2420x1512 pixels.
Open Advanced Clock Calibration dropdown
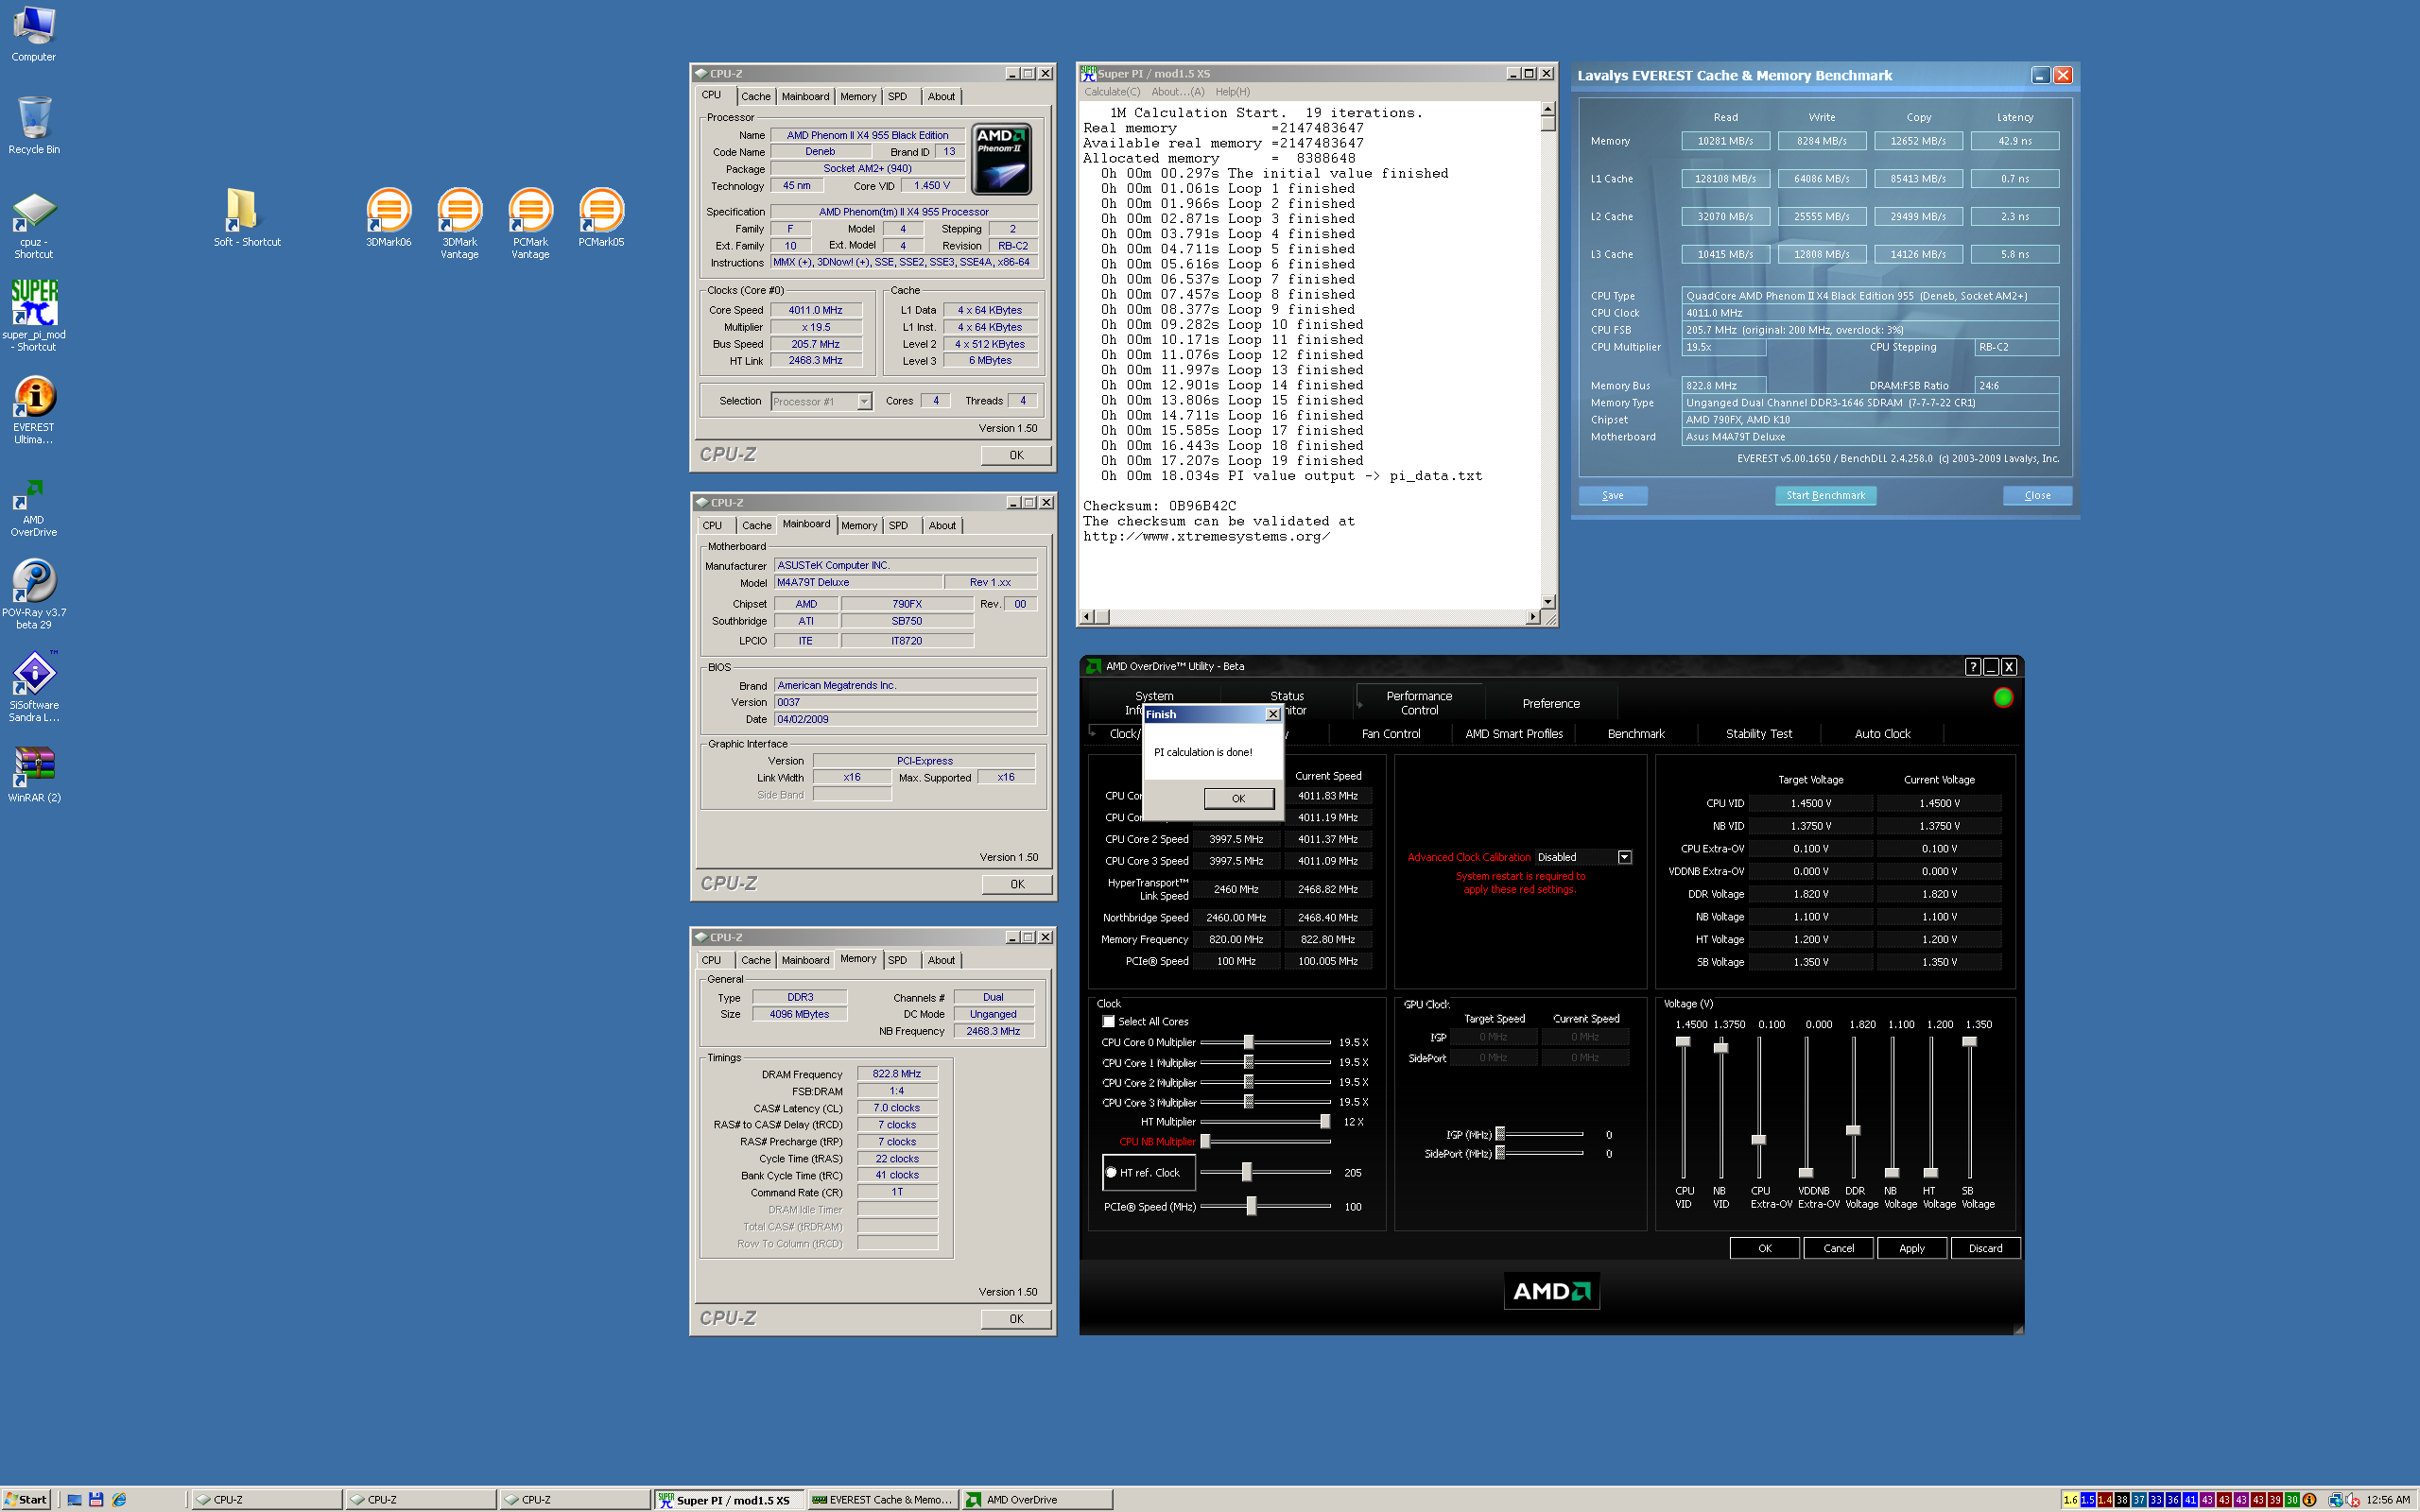pyautogui.click(x=1625, y=857)
